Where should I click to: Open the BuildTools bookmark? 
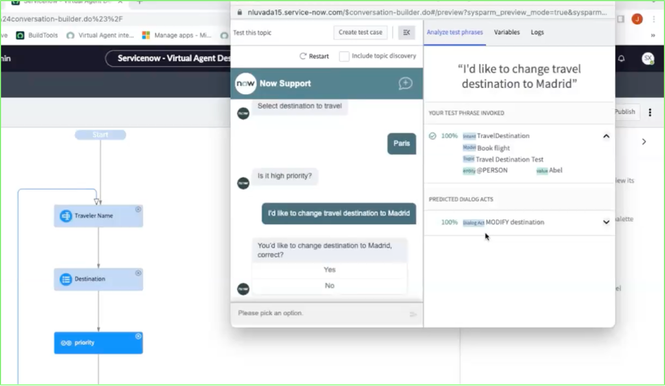[37, 35]
